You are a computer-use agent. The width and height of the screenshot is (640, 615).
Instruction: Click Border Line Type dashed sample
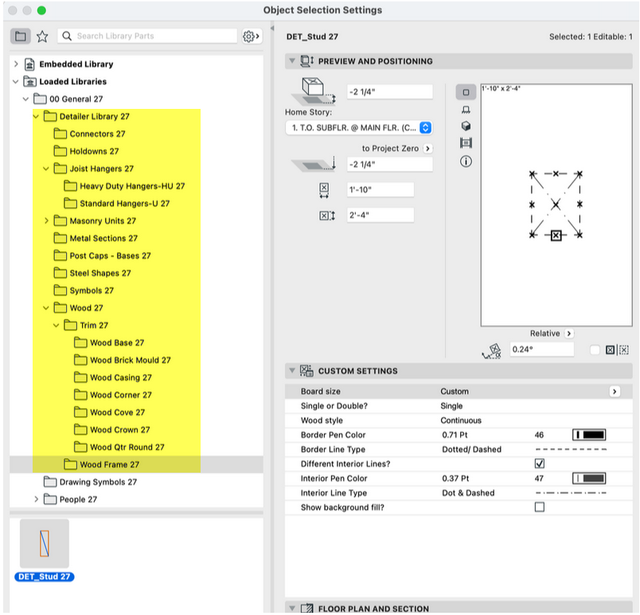tap(571, 449)
